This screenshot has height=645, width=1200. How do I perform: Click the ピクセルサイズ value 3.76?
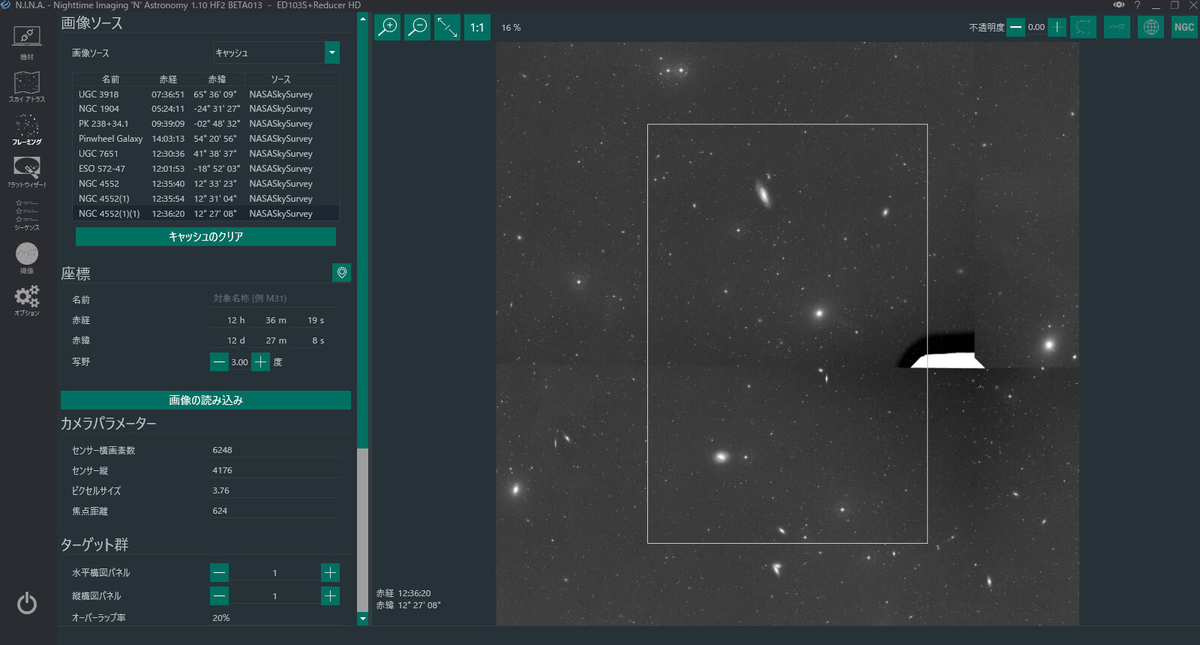275,491
